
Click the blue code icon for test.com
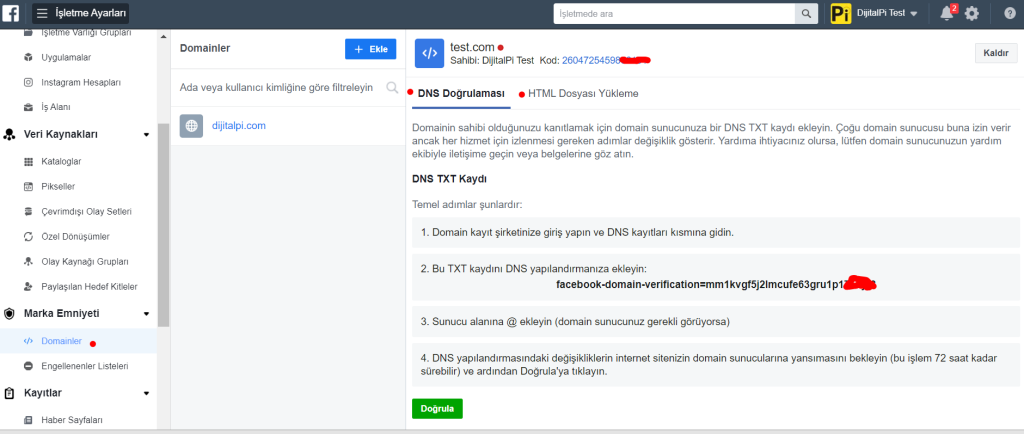click(x=429, y=54)
